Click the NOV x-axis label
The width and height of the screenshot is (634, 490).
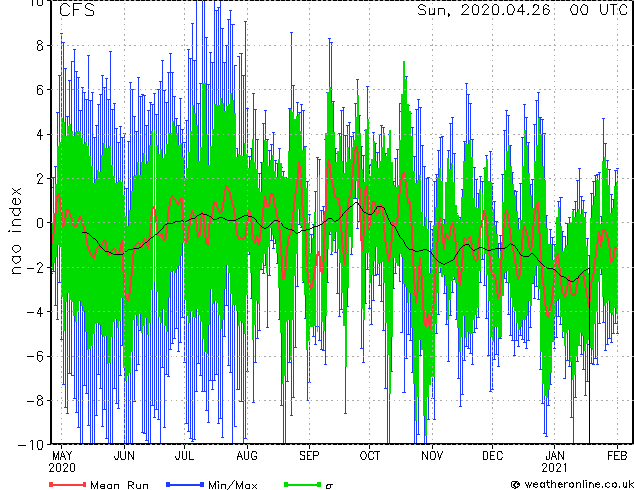tap(432, 456)
